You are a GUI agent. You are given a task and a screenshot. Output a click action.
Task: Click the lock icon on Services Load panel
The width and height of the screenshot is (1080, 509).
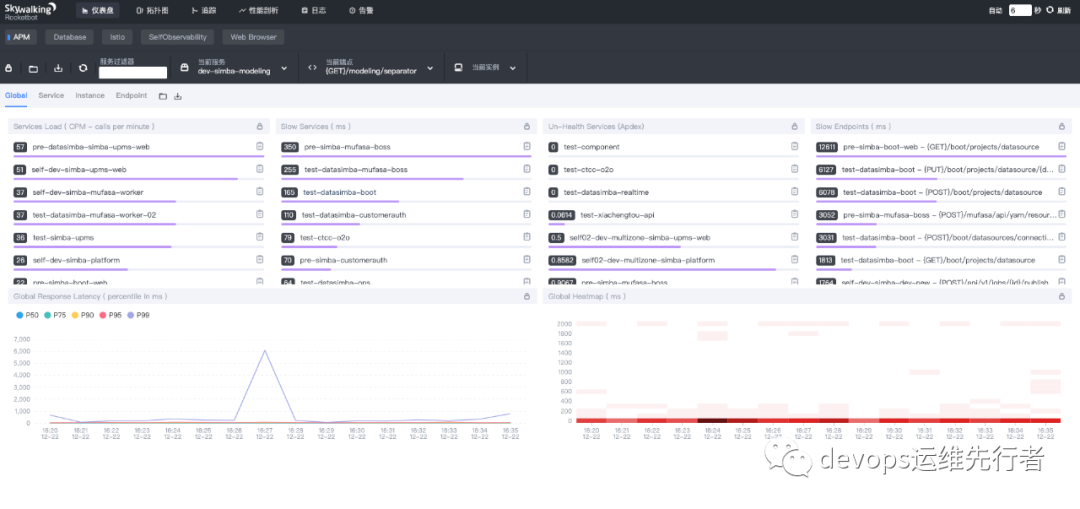(260, 127)
